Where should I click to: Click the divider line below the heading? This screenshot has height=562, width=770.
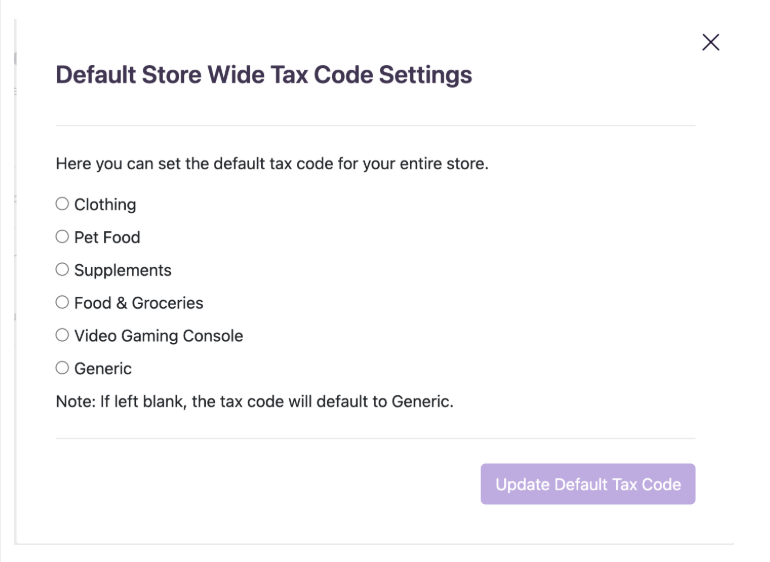pyautogui.click(x=375, y=125)
